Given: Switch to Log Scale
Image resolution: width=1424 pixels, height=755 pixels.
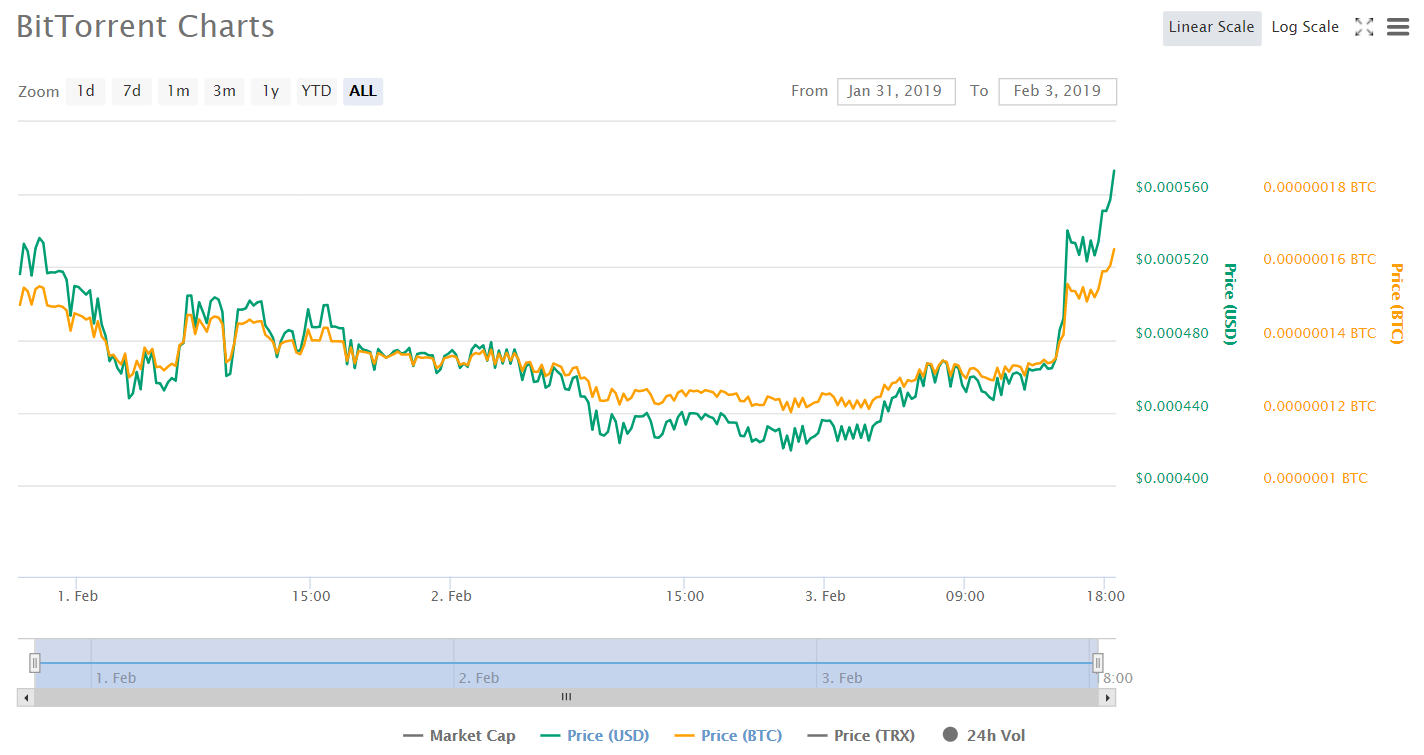Looking at the screenshot, I should [1304, 28].
